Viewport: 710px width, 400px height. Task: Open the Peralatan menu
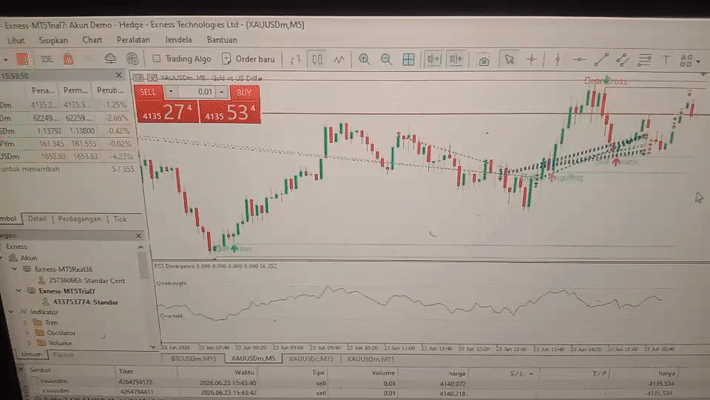pos(133,40)
